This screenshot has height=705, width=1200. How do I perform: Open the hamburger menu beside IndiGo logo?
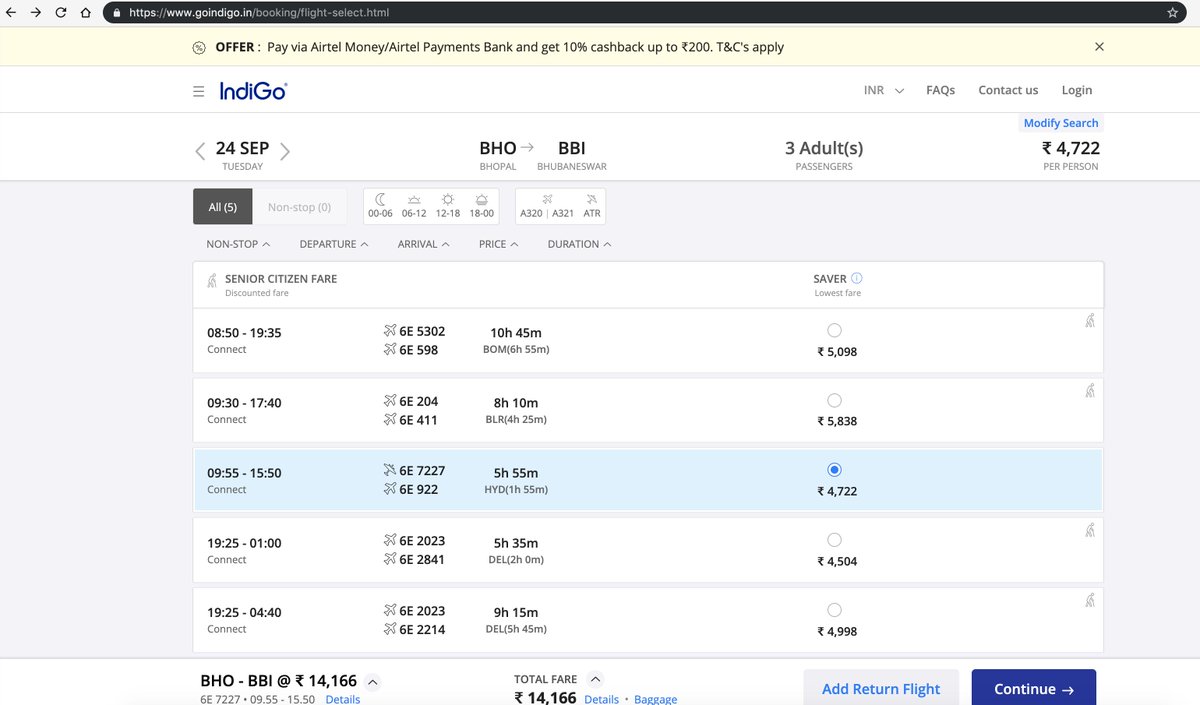click(x=198, y=91)
